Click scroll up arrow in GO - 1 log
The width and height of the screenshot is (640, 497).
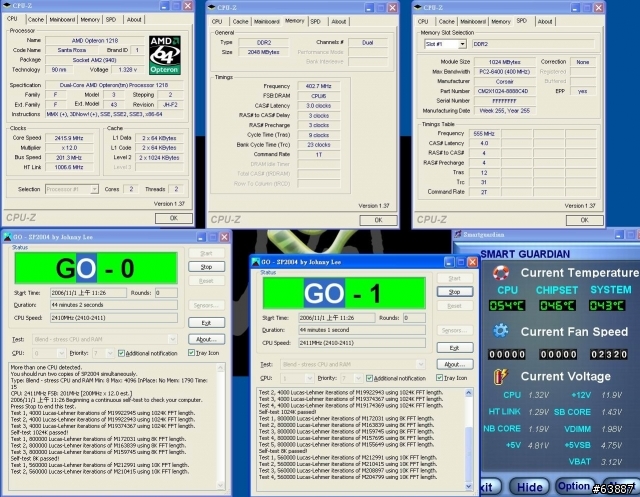coord(469,393)
